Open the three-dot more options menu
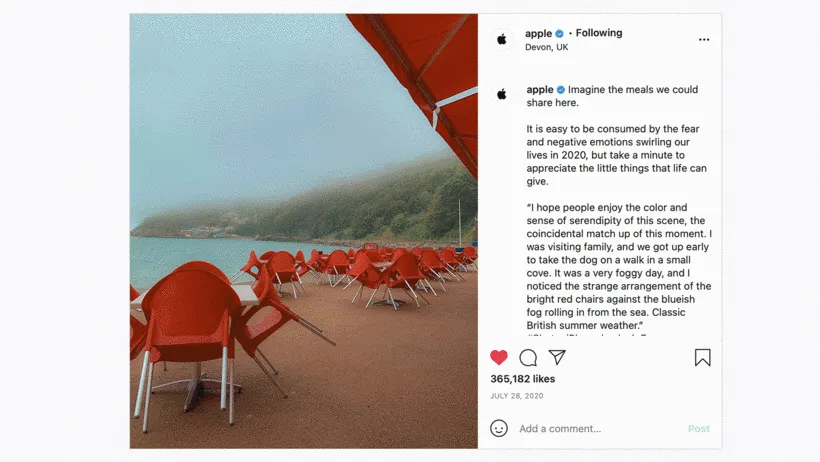The height and width of the screenshot is (462, 820). [x=704, y=40]
